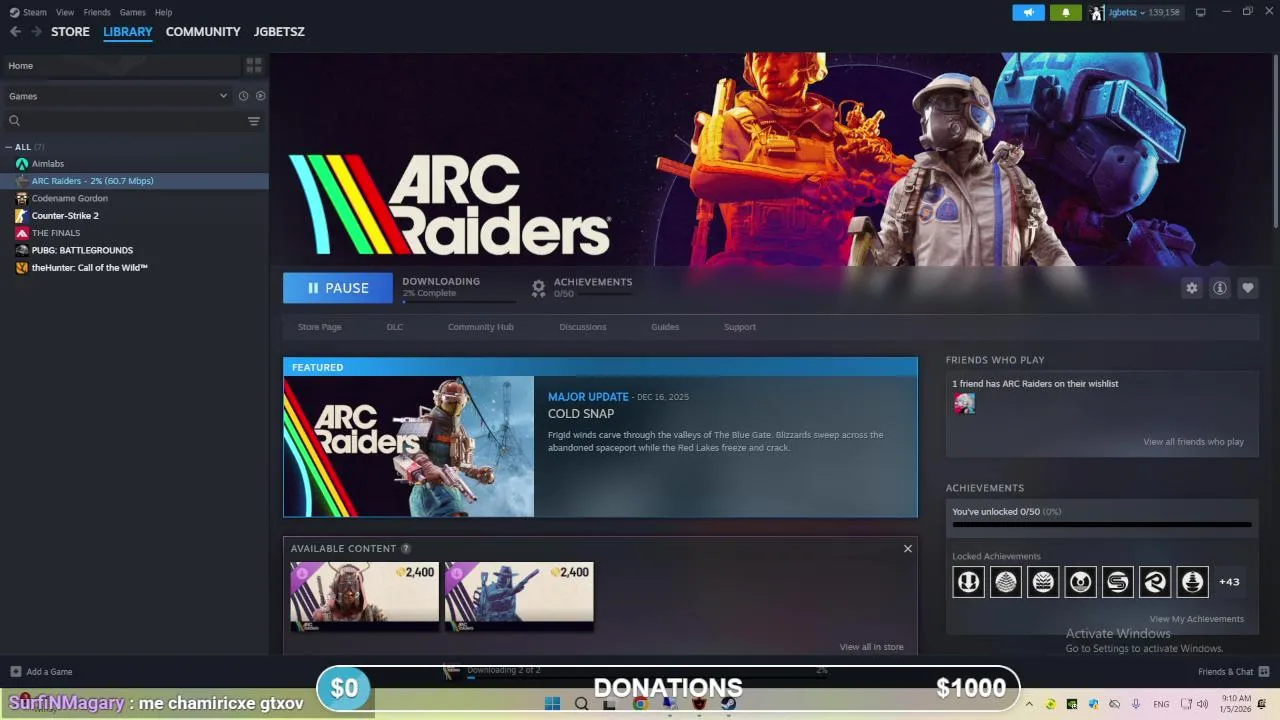Image resolution: width=1280 pixels, height=720 pixels.
Task: Open the Steam announcements megaphone button
Action: point(1028,12)
